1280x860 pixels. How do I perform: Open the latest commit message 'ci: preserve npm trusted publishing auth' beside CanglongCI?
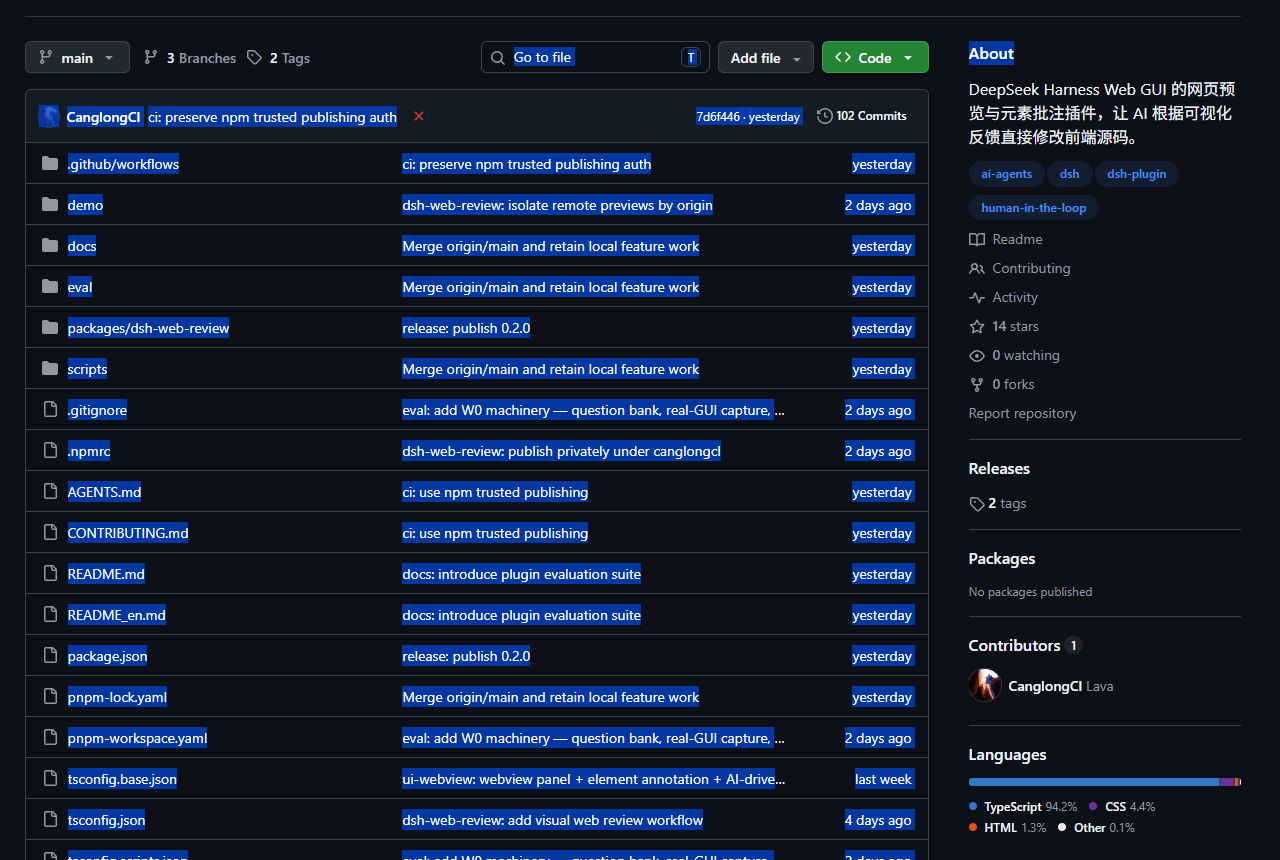coord(273,117)
